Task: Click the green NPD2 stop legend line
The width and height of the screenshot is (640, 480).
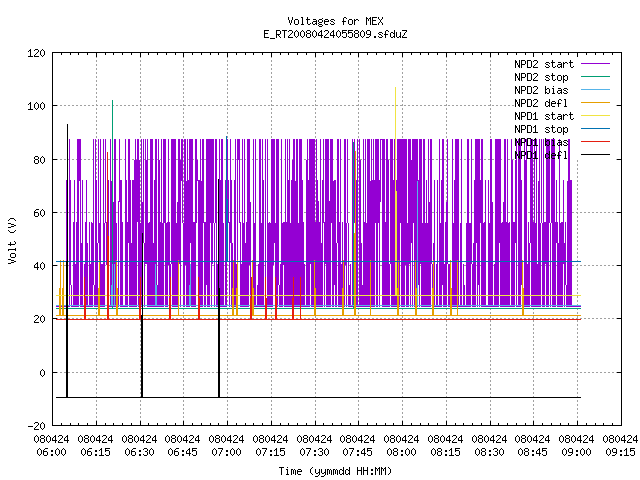Action: click(x=595, y=77)
